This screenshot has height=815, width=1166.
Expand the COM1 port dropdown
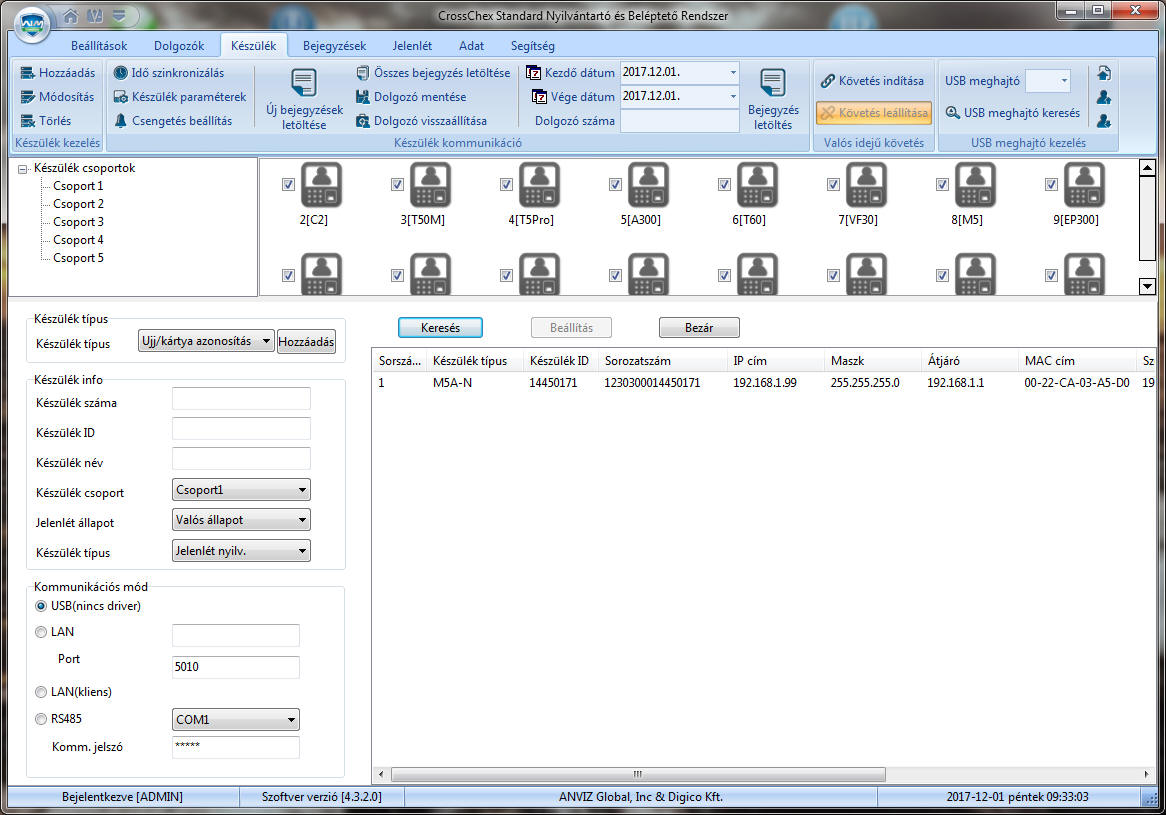pyautogui.click(x=291, y=720)
